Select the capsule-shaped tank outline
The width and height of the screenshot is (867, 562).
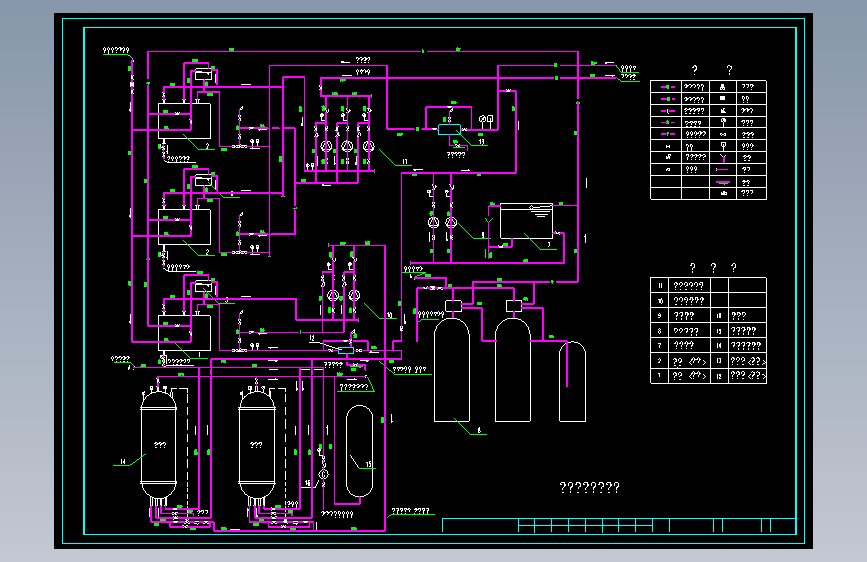(x=359, y=451)
